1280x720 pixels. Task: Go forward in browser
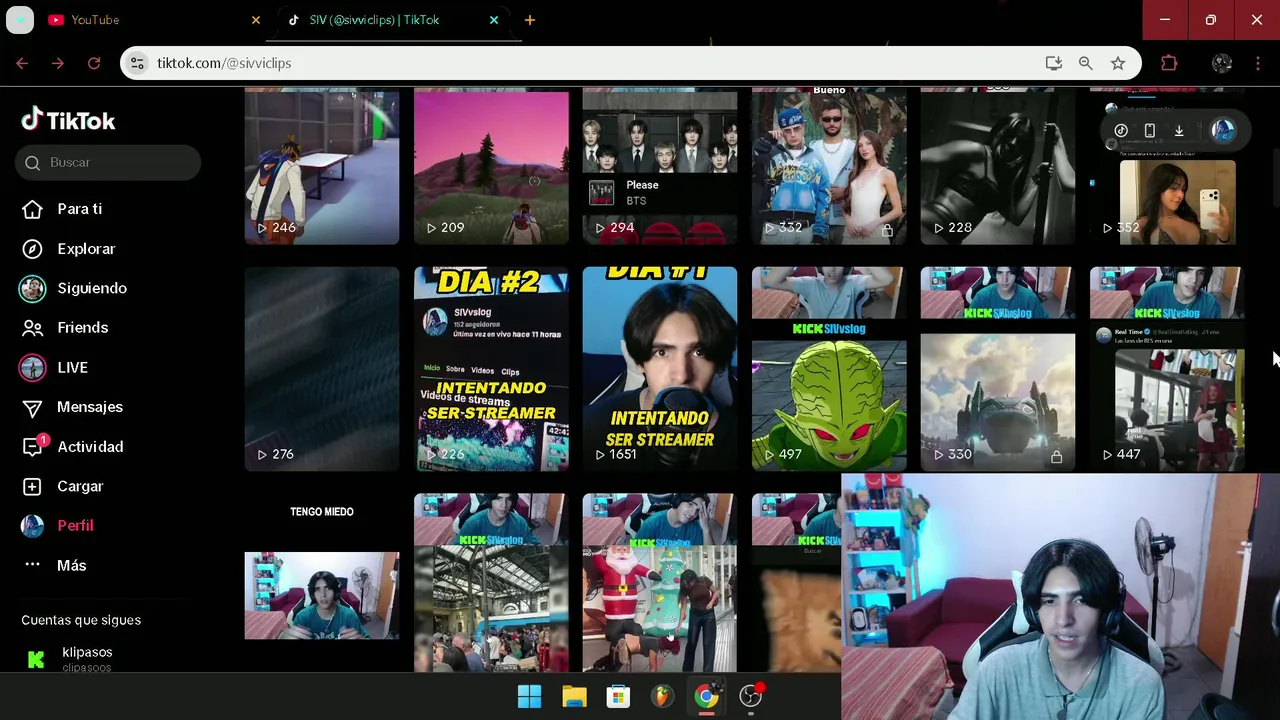tap(58, 63)
